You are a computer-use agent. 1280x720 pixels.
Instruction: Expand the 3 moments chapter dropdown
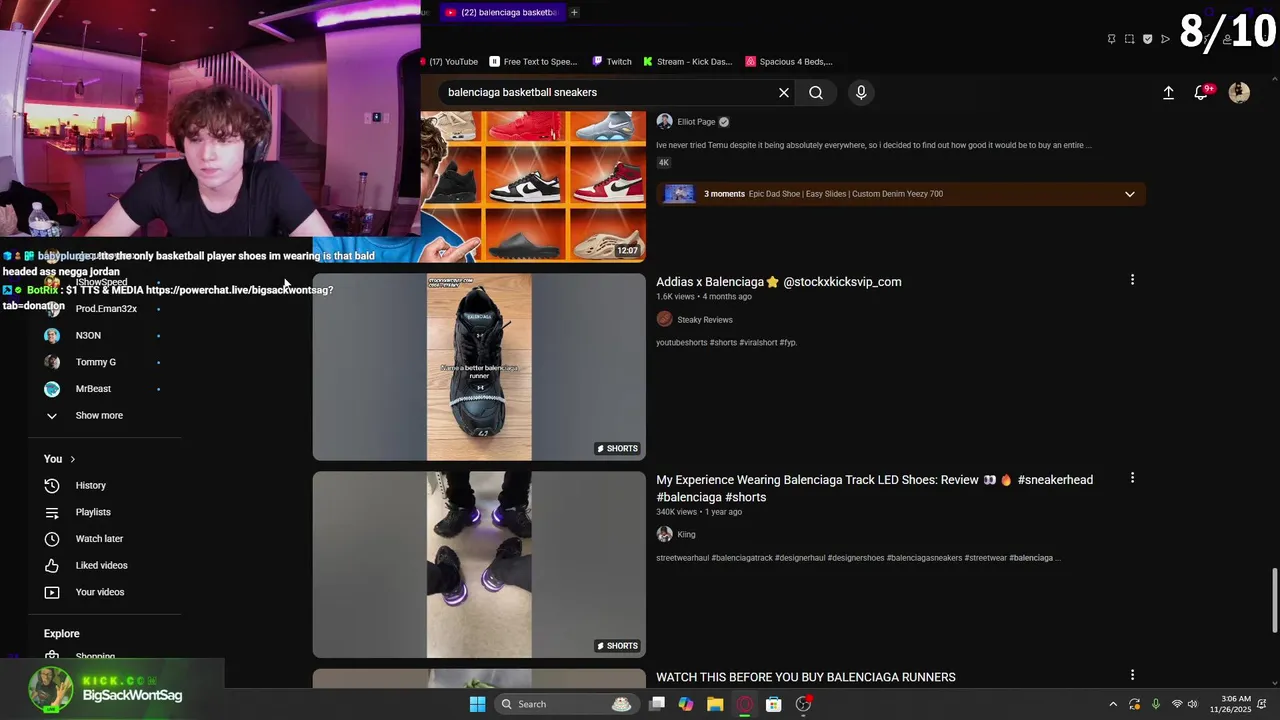point(1130,194)
